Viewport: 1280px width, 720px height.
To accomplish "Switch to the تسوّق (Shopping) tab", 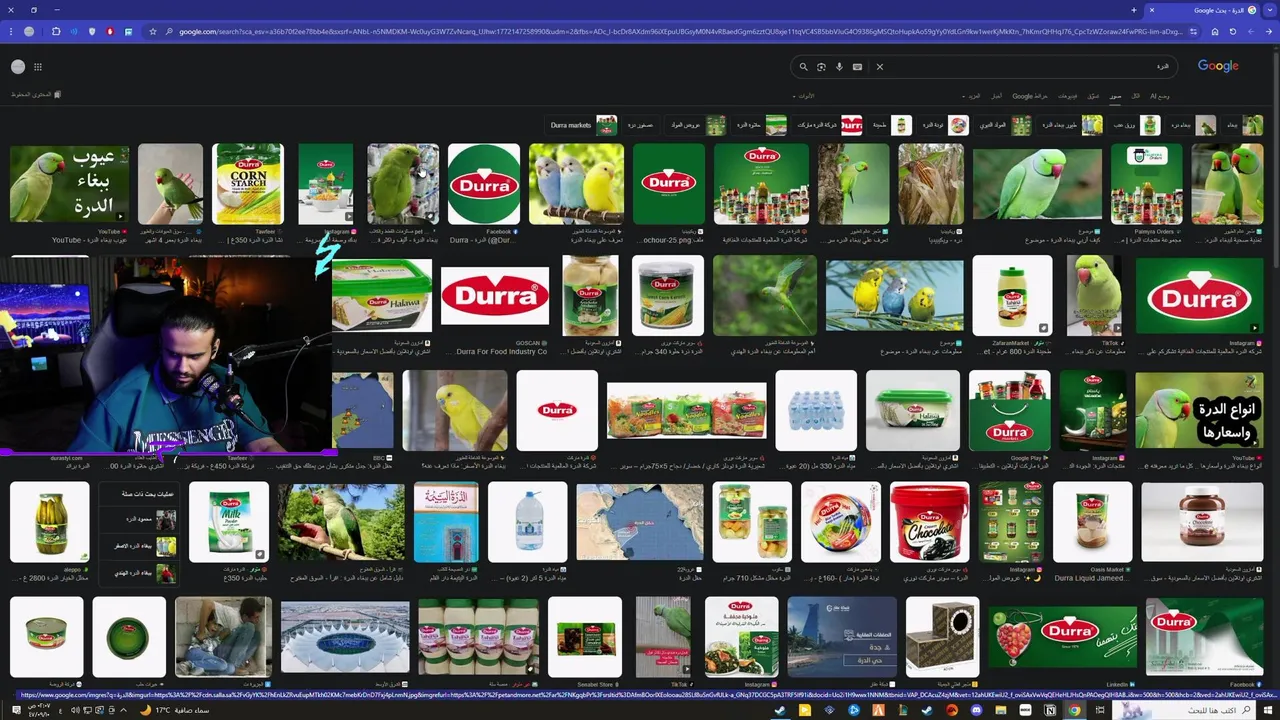I will (1092, 96).
